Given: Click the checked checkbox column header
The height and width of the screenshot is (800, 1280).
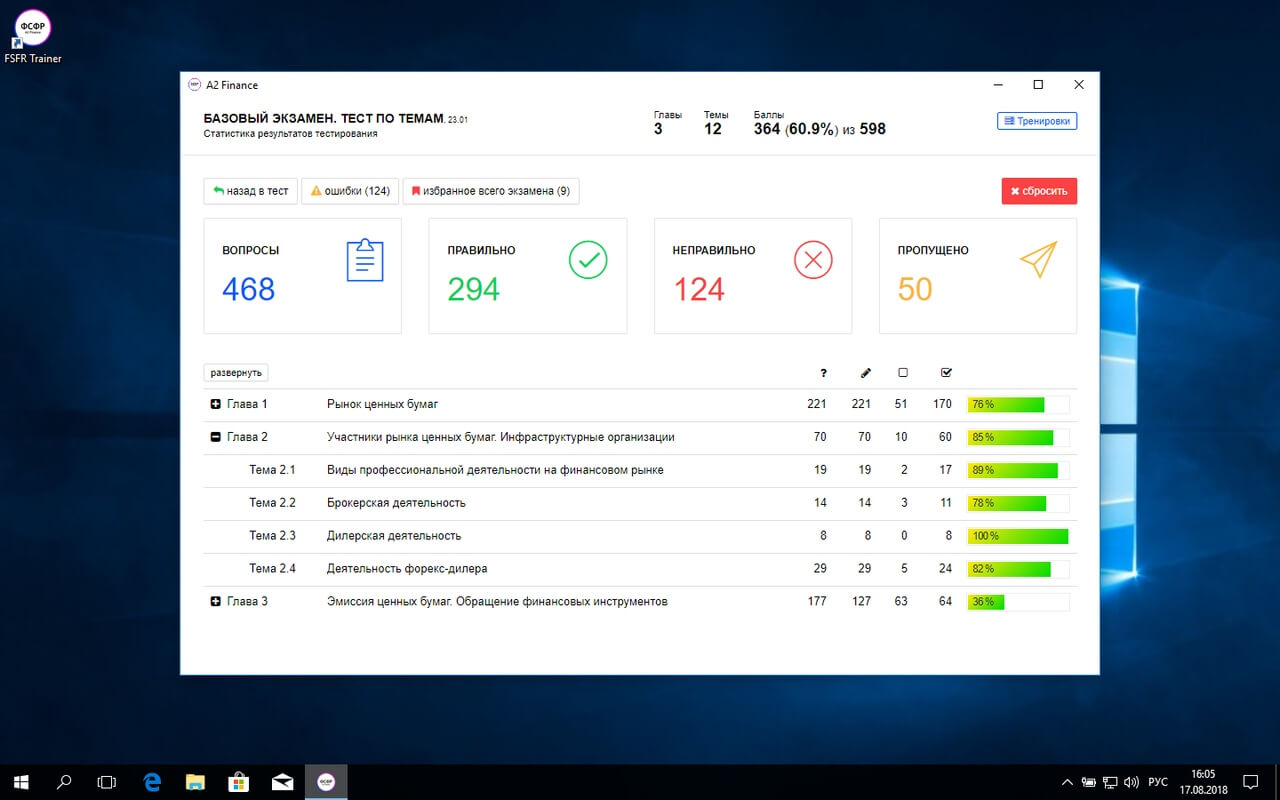Looking at the screenshot, I should [946, 373].
